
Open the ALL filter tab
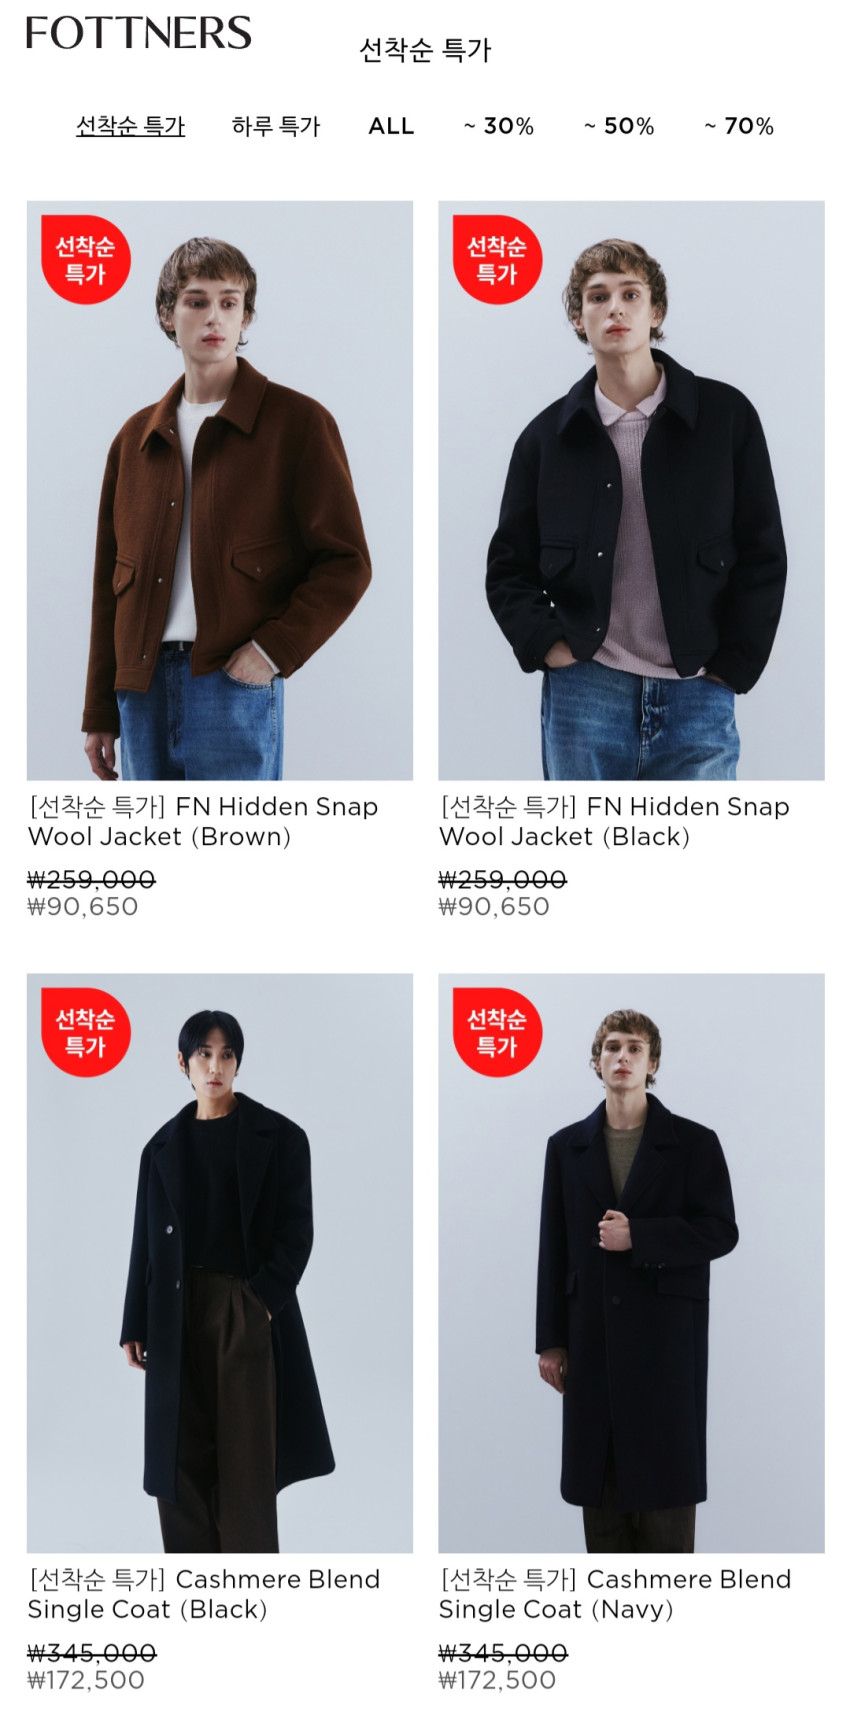tap(391, 126)
